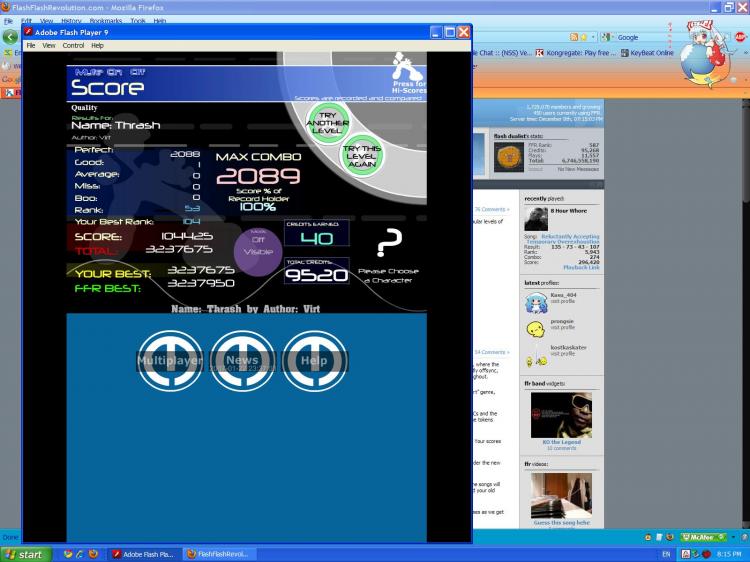Click Try Another Level green button
Image resolution: width=750 pixels, height=562 pixels.
[328, 123]
